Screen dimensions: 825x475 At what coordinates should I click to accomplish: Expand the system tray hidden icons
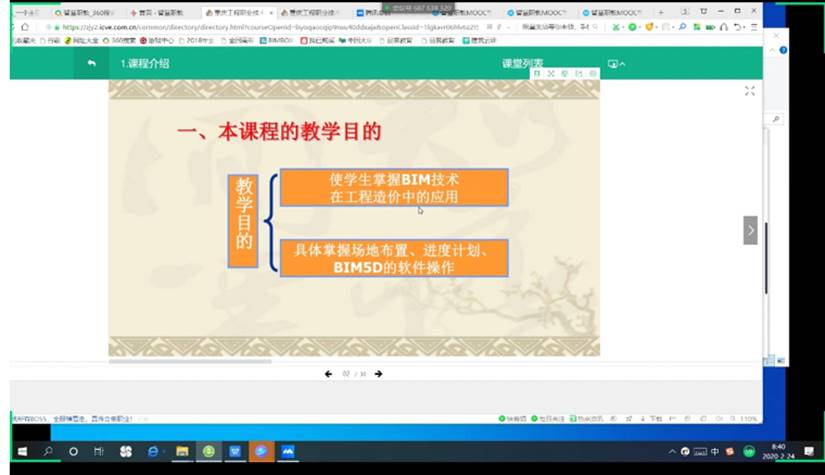[x=672, y=451]
